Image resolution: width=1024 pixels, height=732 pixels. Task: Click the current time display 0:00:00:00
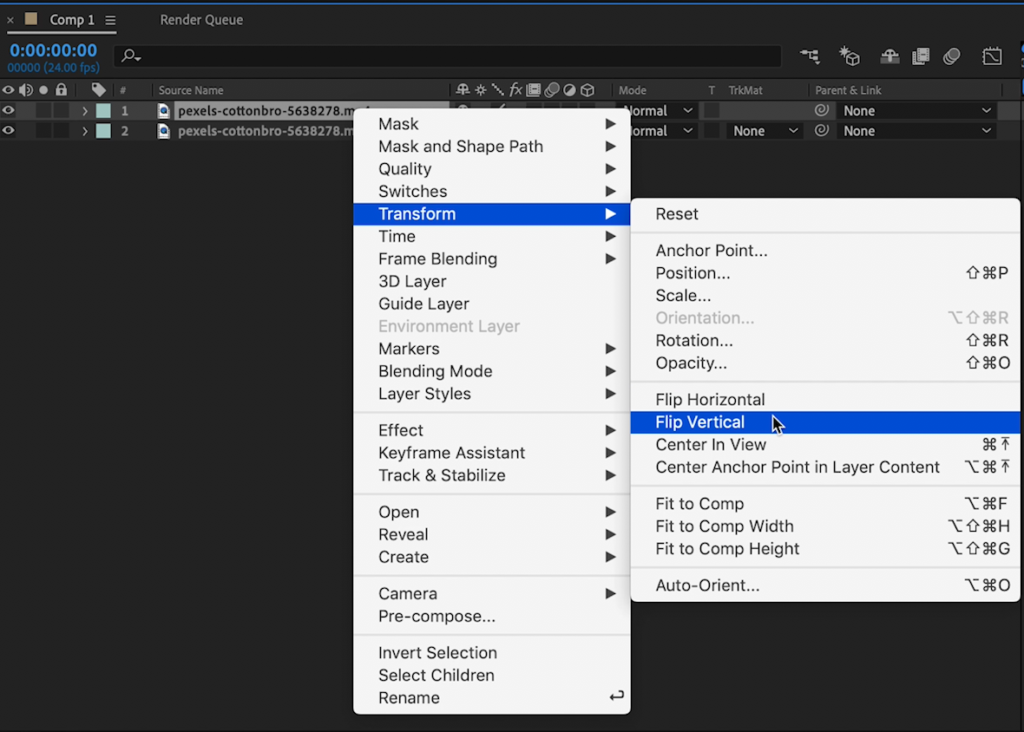tap(53, 51)
